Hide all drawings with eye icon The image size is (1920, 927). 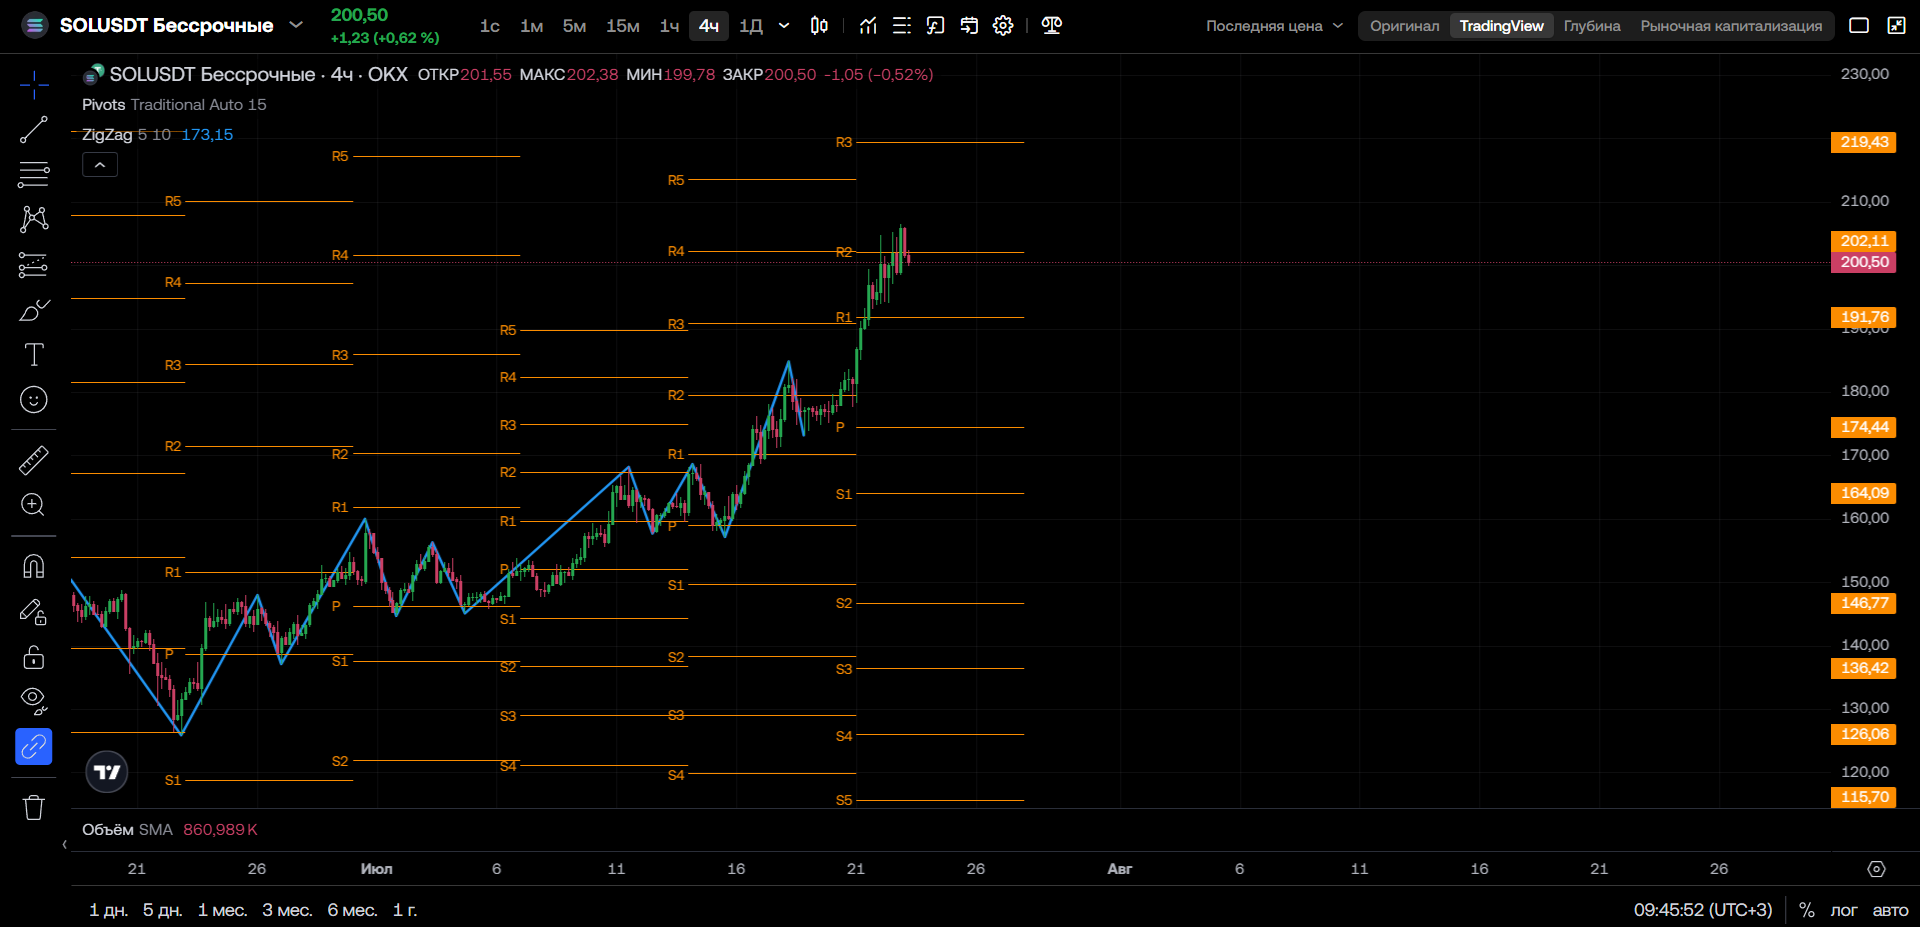[x=34, y=701]
